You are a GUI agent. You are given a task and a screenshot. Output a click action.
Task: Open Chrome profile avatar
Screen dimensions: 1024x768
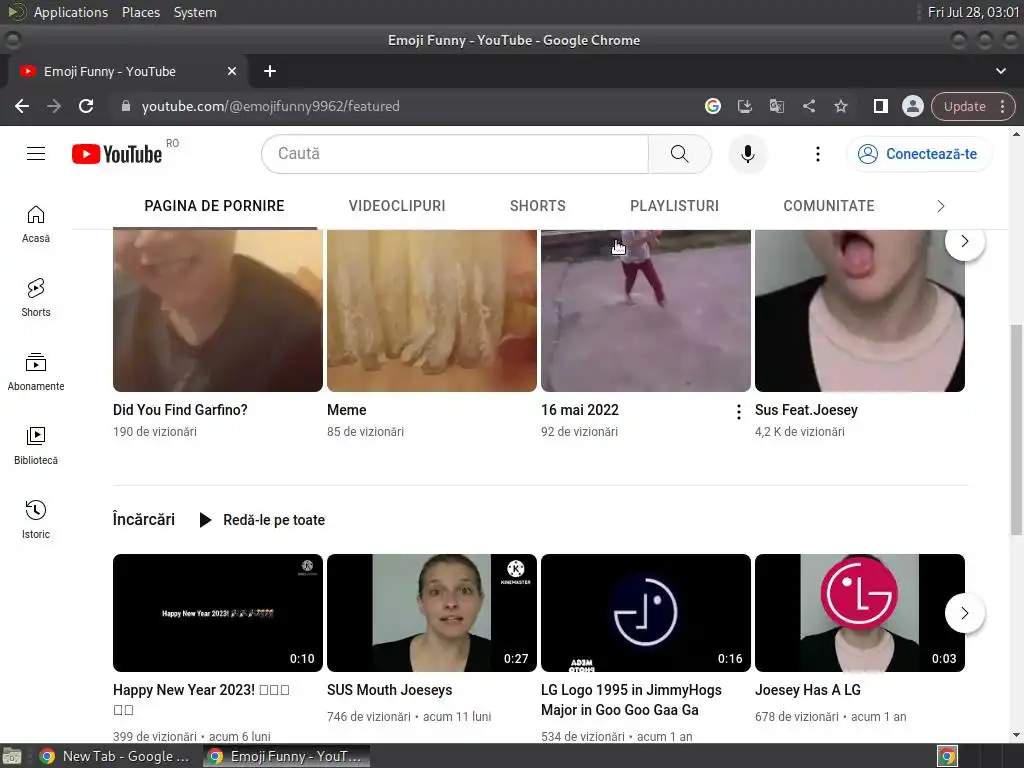click(x=912, y=106)
